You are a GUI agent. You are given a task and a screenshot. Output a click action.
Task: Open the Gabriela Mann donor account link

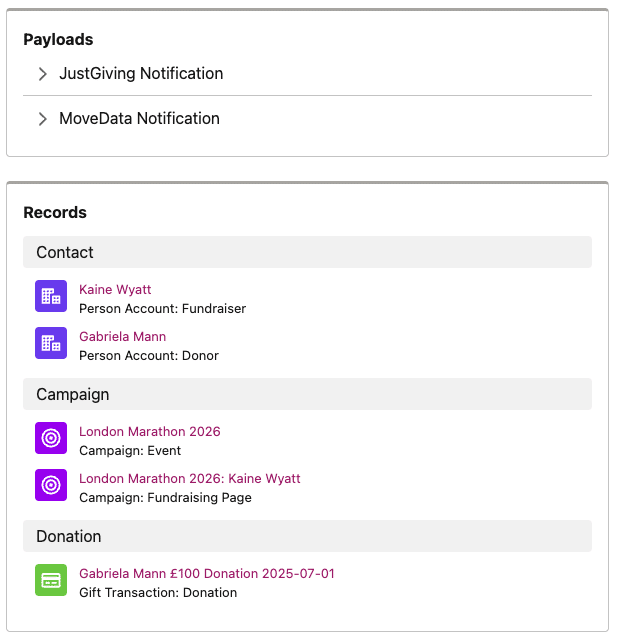click(x=122, y=337)
